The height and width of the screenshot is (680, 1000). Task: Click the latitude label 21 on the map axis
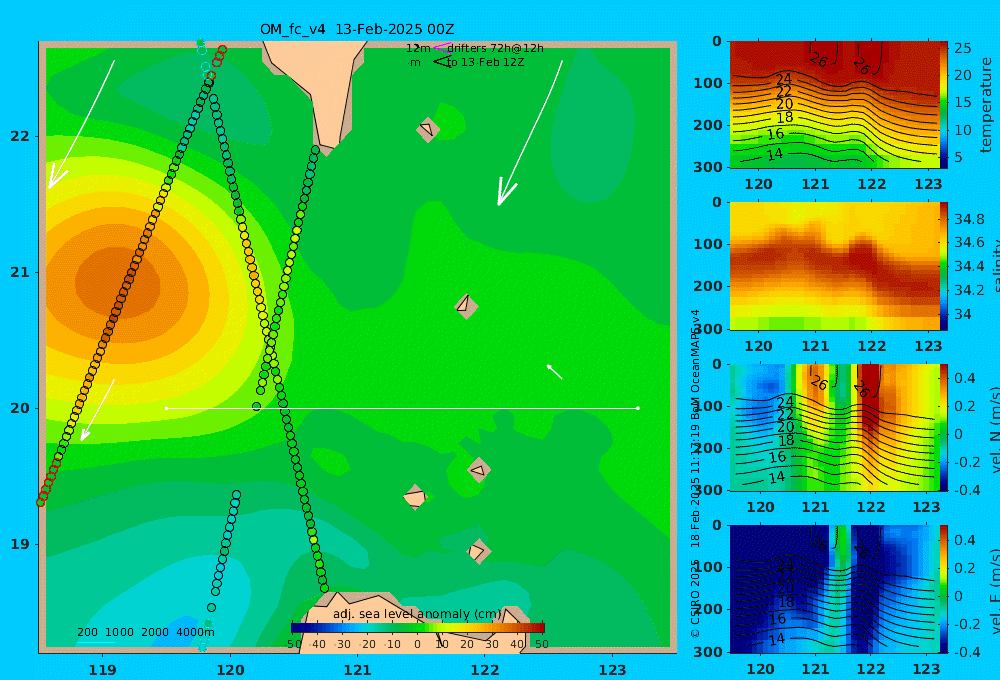[x=20, y=272]
